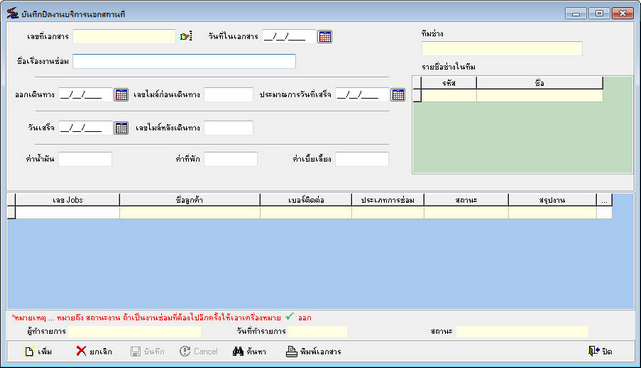This screenshot has height=368, width=641.
Task: Click the ชื่อ column header in team list
Action: pos(540,83)
